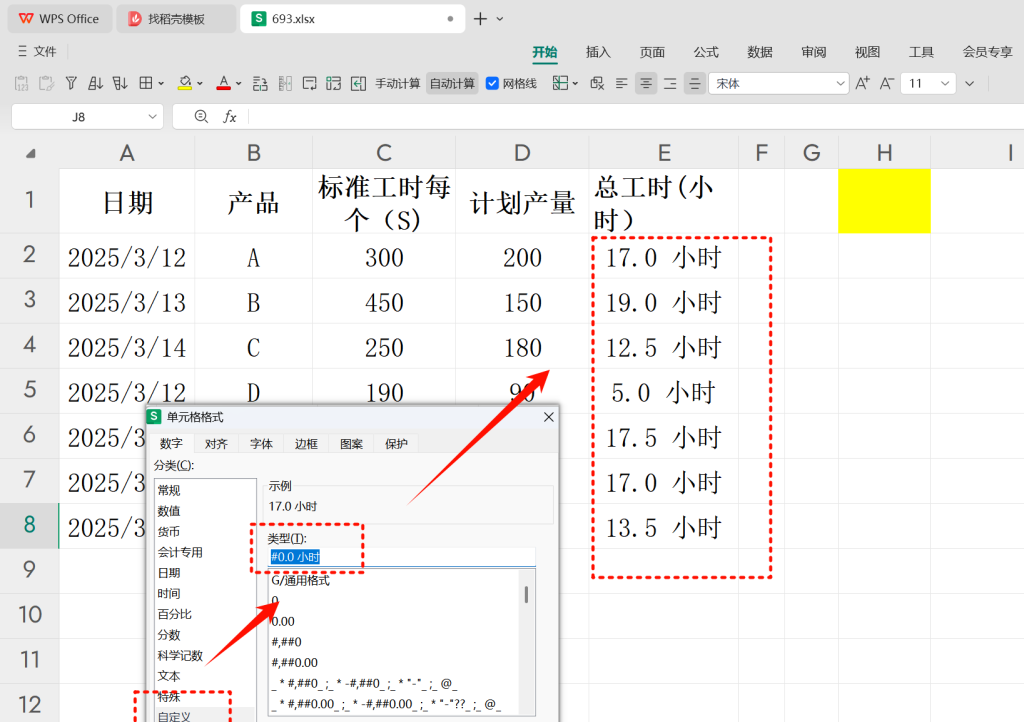Open the font color dropdown arrow
This screenshot has height=722, width=1024.
pos(238,84)
